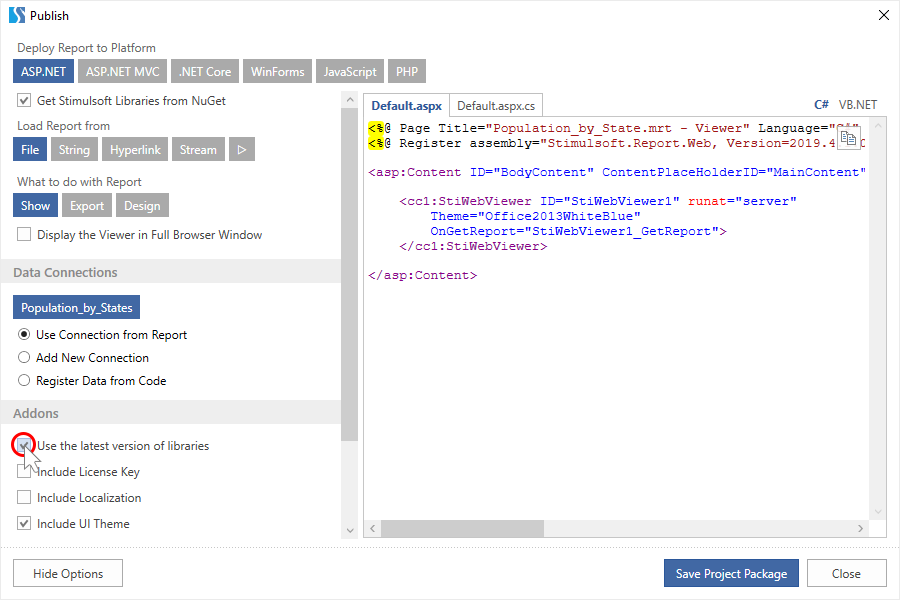
Task: Select the Population_by_States data connection
Action: click(x=77, y=308)
